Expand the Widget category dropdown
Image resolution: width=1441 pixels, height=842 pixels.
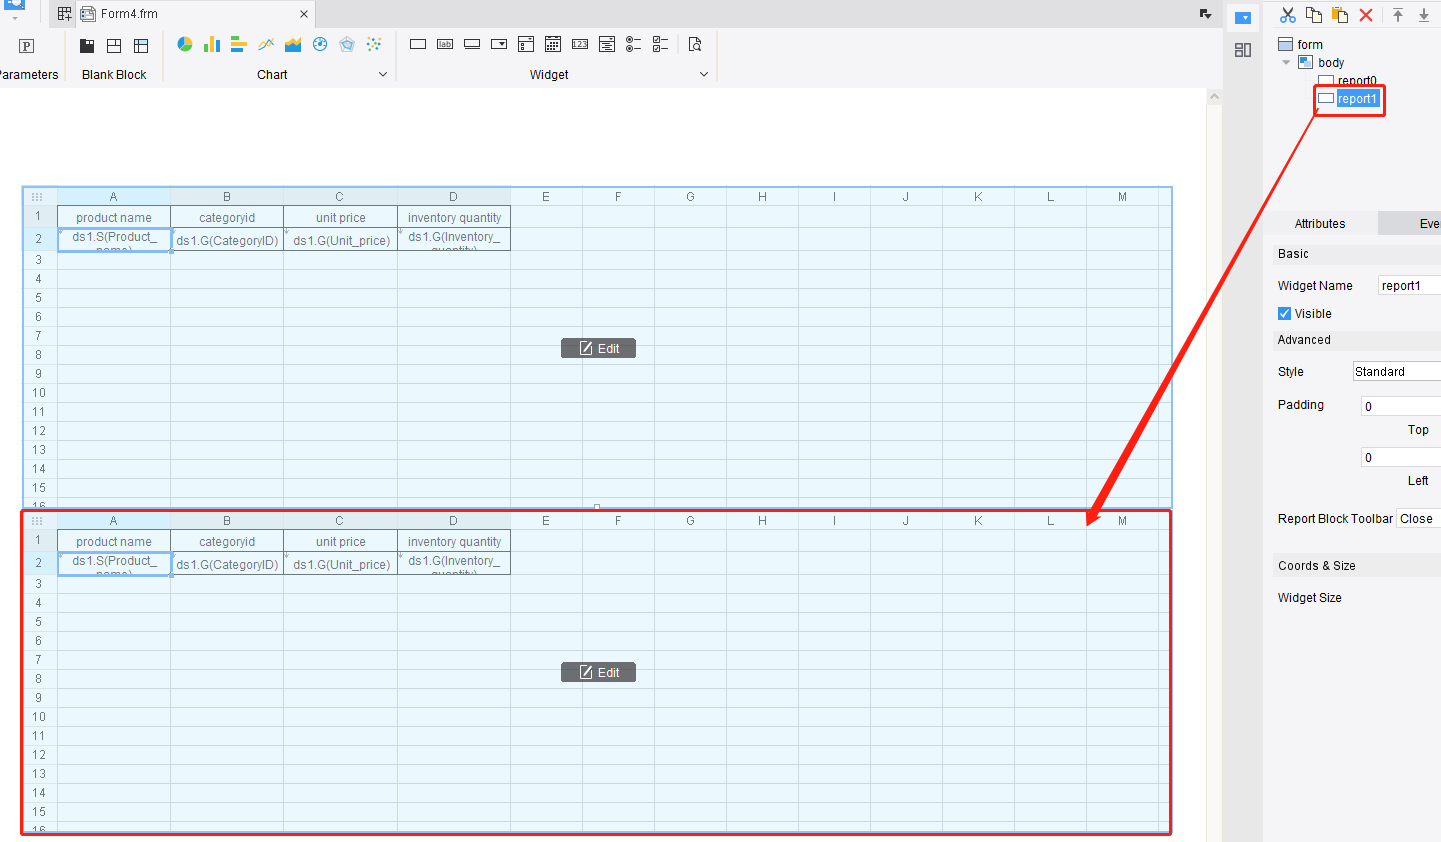click(705, 74)
